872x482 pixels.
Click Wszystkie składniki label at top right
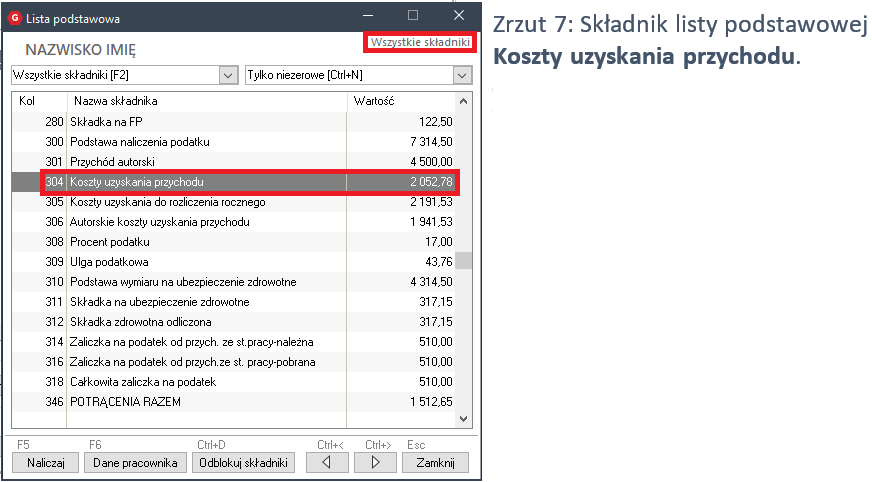pos(420,42)
